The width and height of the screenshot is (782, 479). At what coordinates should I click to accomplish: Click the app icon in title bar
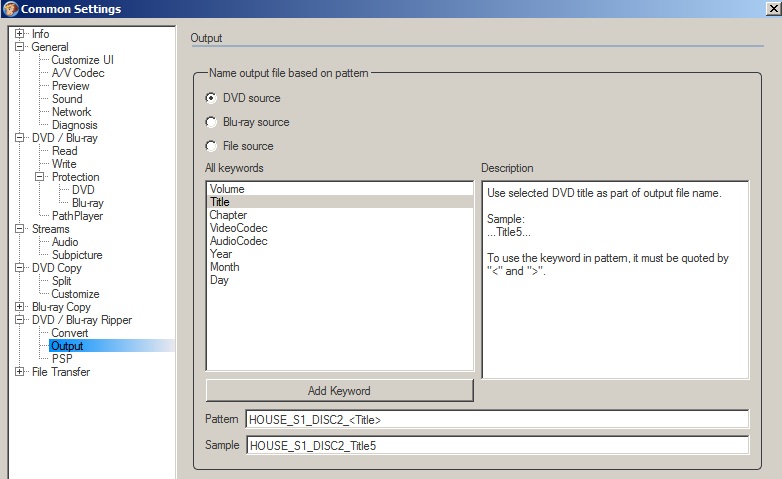click(11, 9)
